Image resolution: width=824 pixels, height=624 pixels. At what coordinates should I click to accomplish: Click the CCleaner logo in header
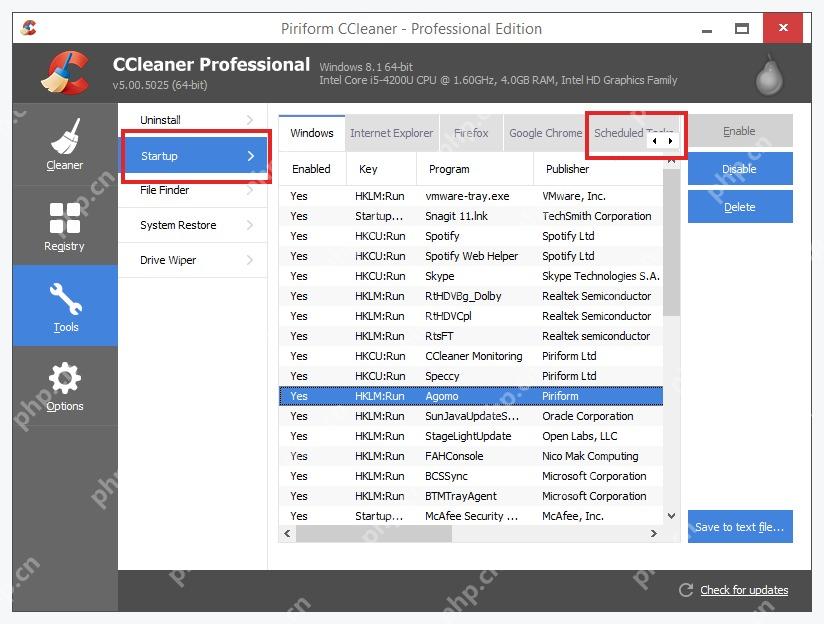[65, 73]
